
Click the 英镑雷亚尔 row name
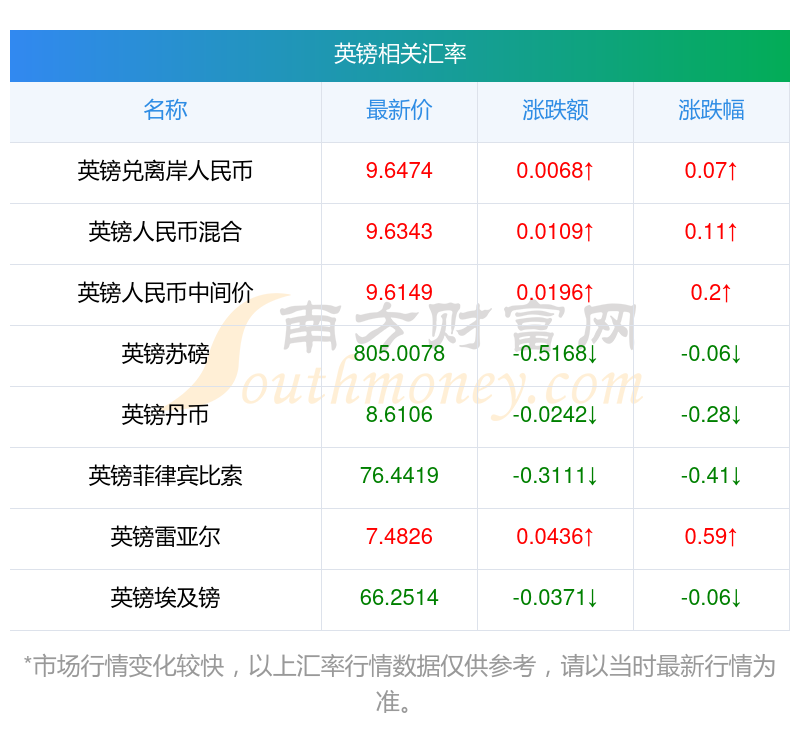pos(165,537)
